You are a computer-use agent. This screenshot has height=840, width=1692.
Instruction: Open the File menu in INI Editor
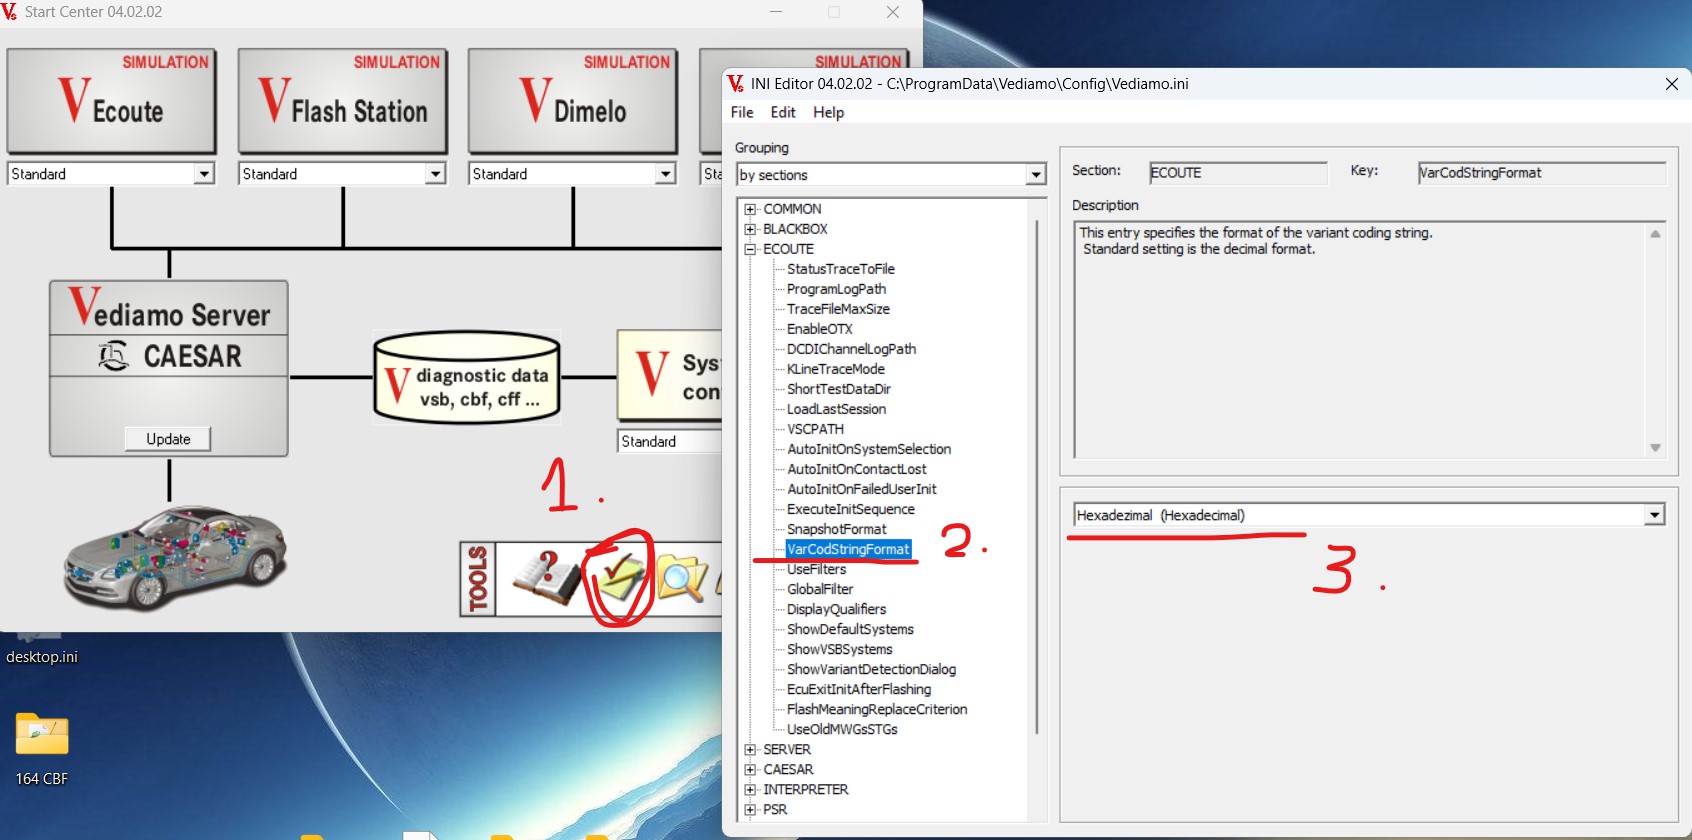[742, 112]
